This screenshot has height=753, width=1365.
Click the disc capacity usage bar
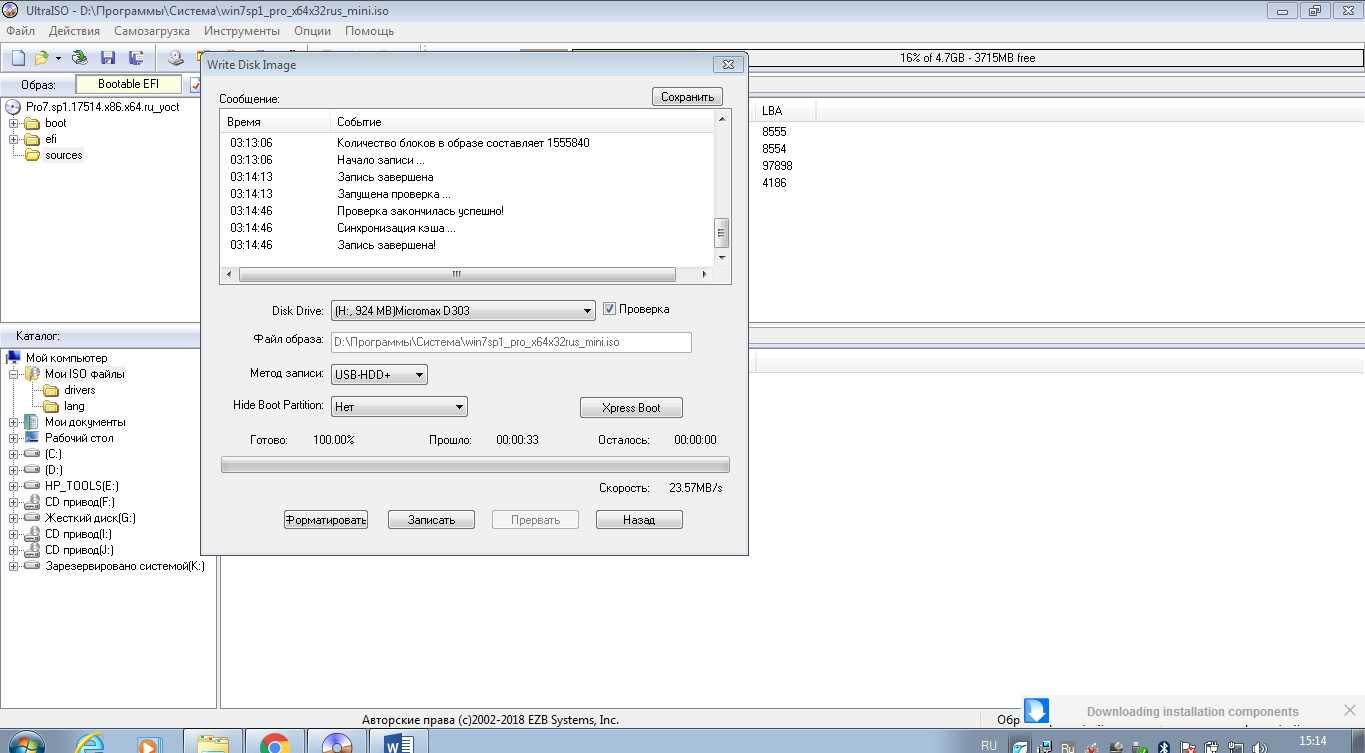click(x=966, y=58)
